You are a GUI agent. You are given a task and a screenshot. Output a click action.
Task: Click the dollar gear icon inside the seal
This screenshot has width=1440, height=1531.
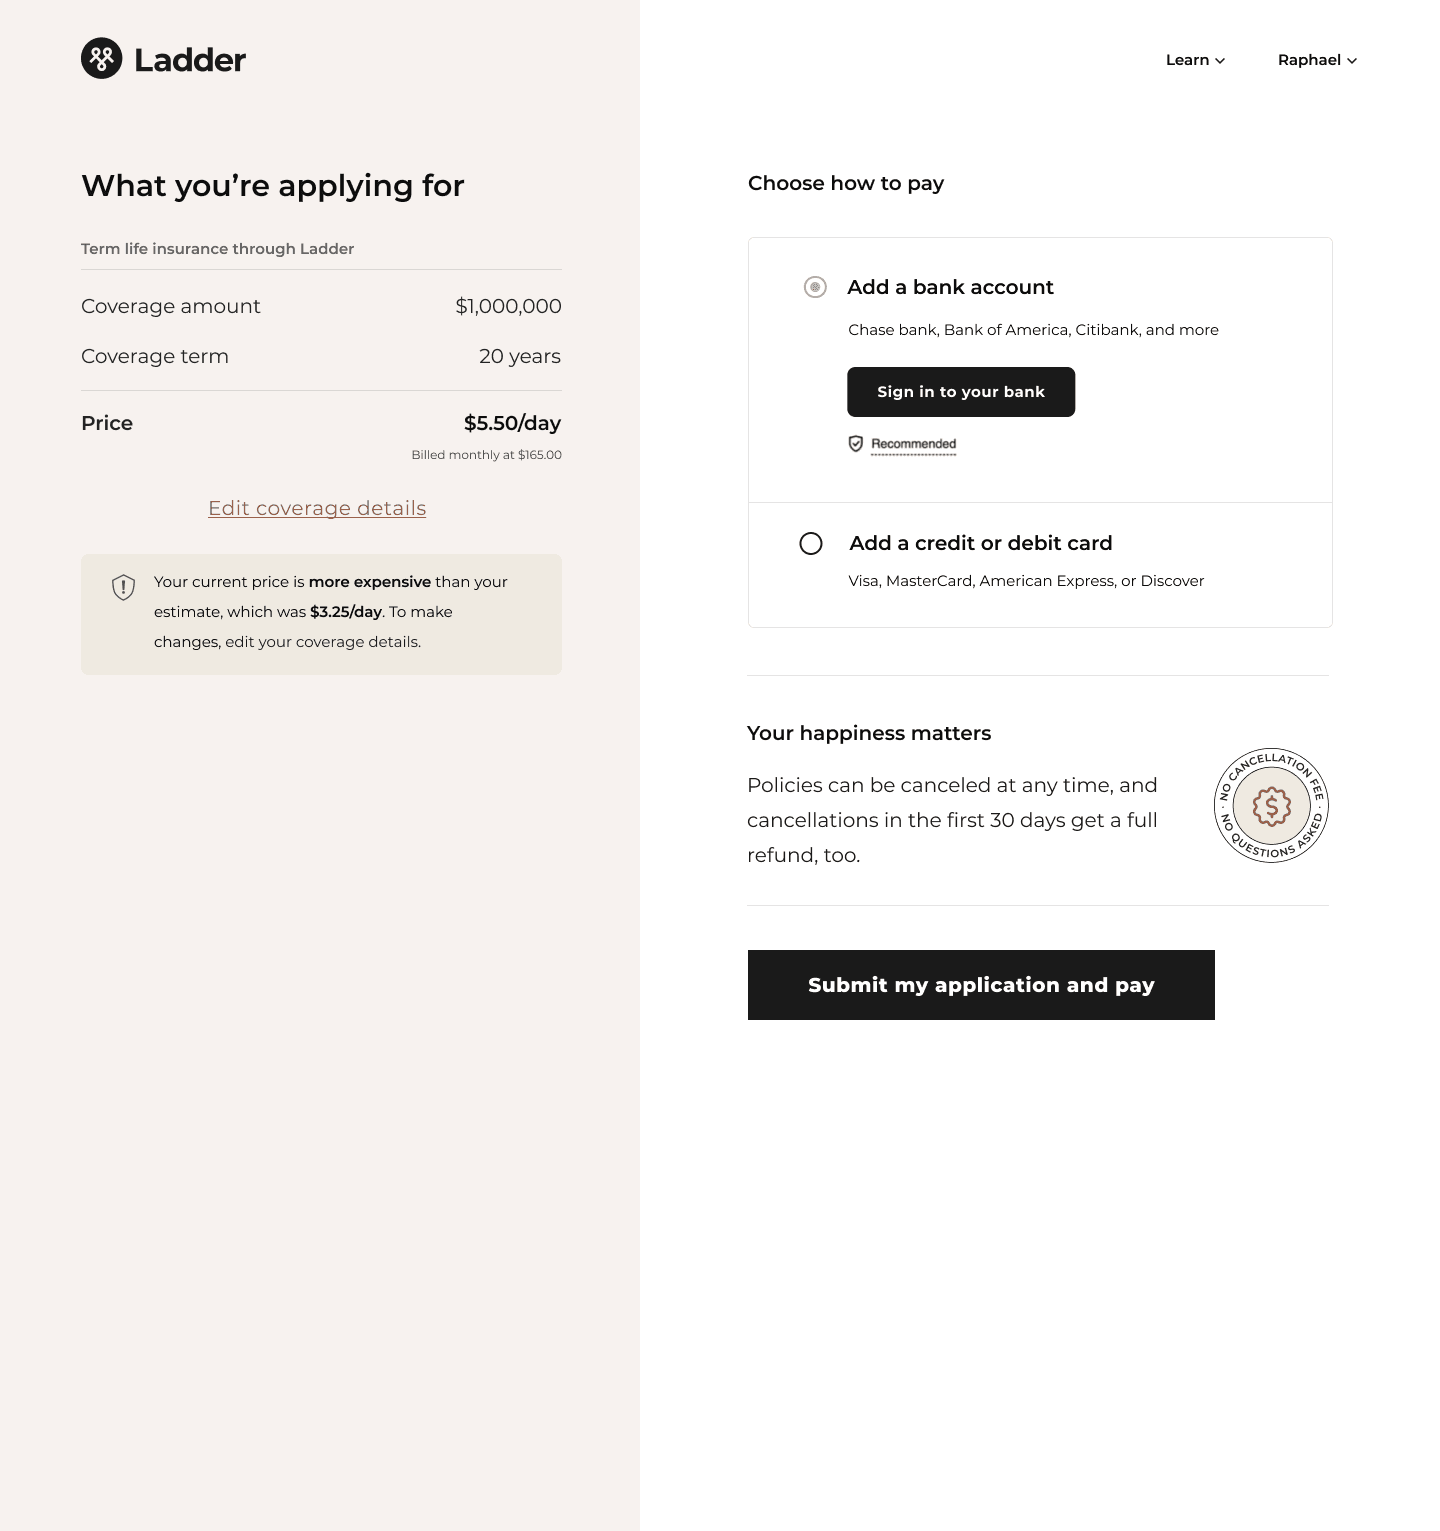1270,806
